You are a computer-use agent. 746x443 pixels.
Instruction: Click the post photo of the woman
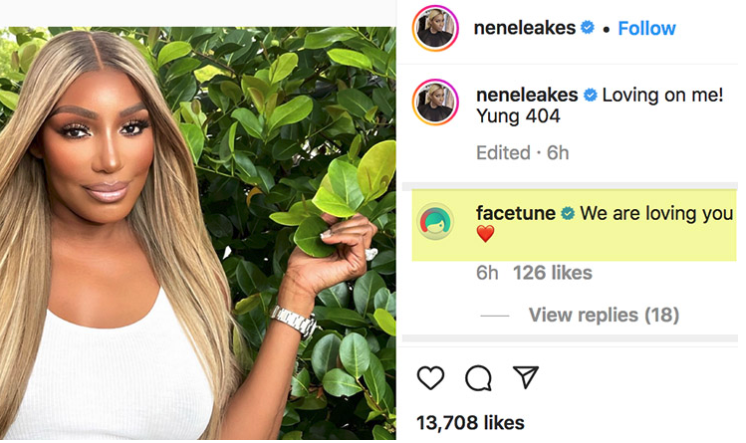click(198, 230)
